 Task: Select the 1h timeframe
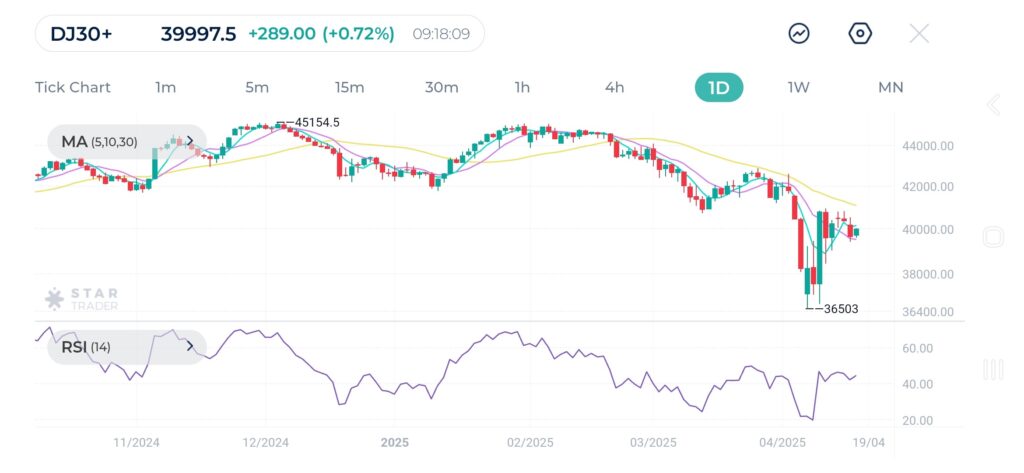(522, 87)
